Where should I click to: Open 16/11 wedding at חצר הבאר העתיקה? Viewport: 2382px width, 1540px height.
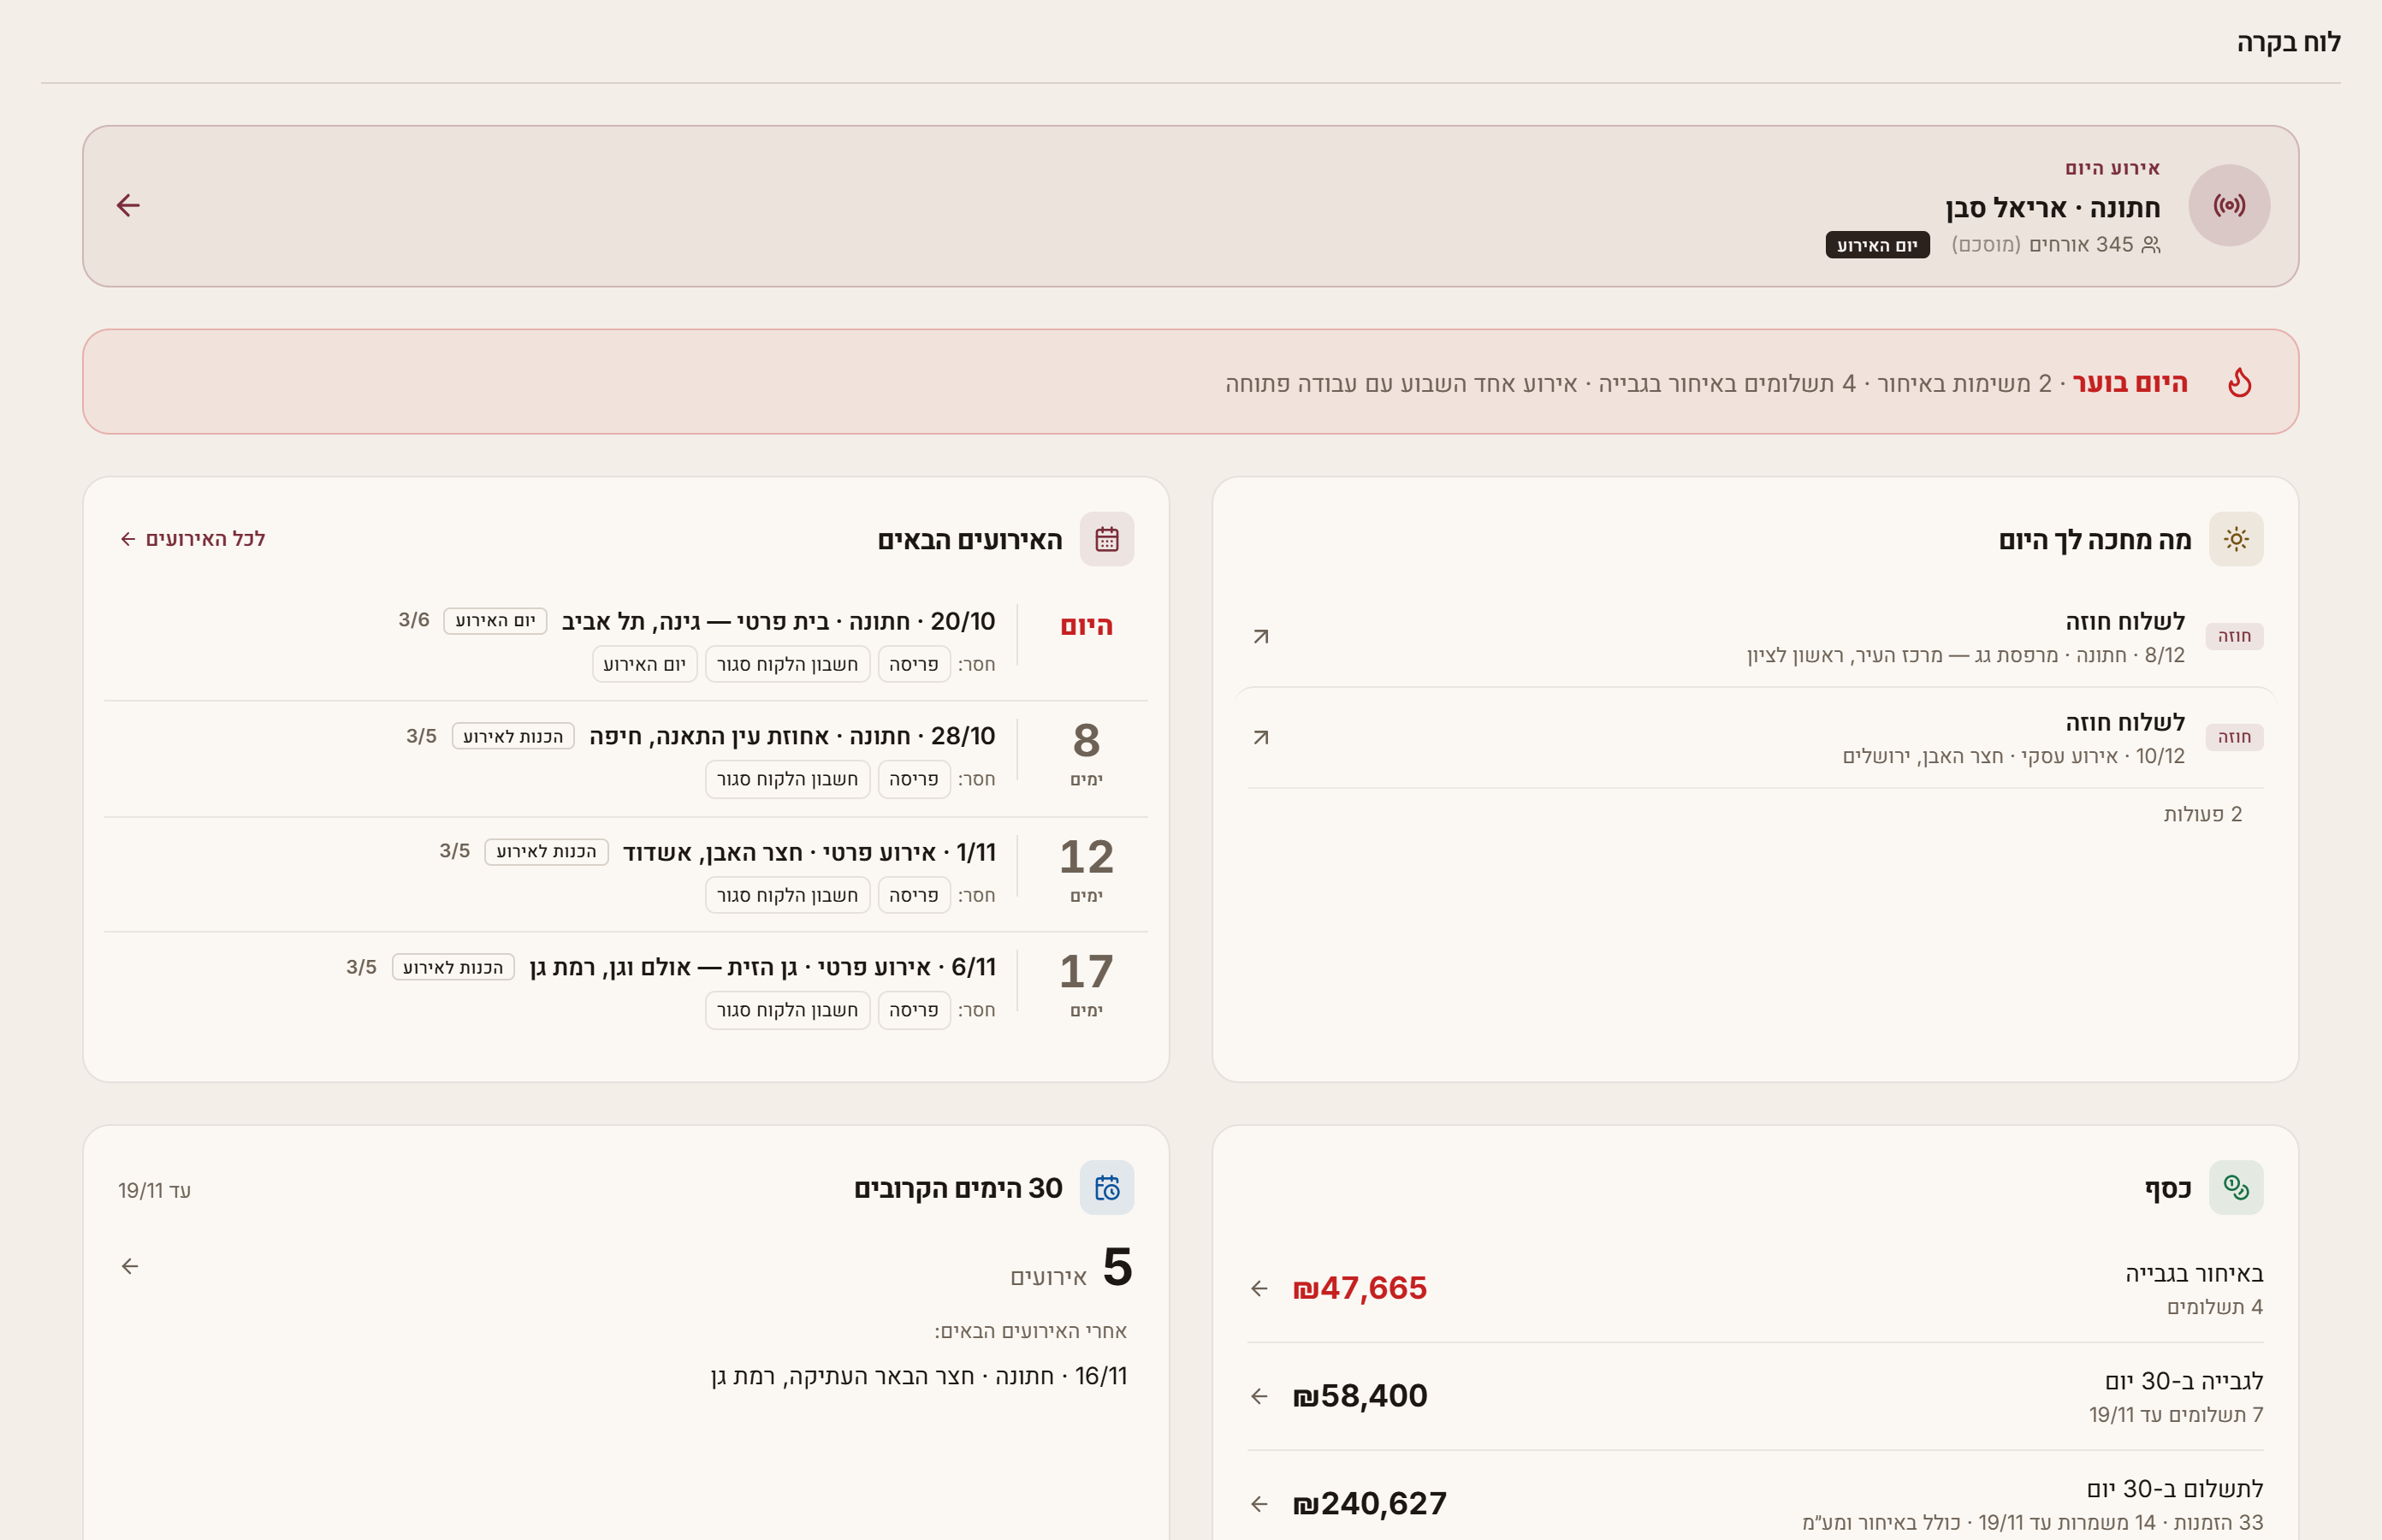pos(919,1376)
